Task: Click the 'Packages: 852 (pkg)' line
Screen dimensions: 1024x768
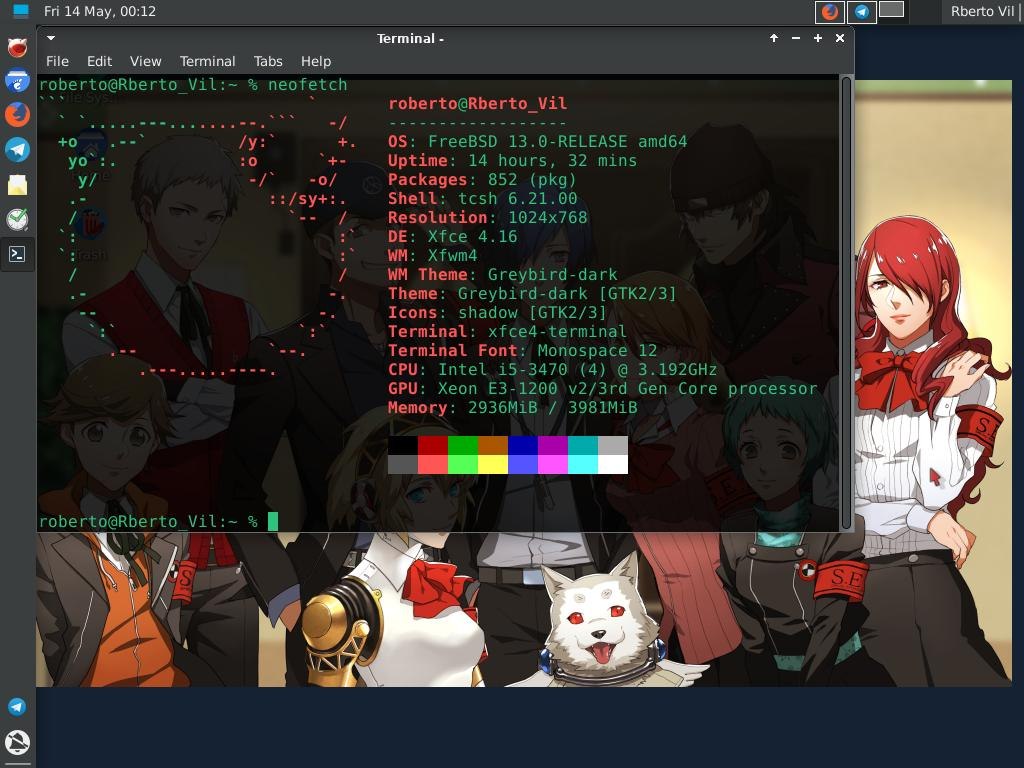Action: tap(482, 180)
